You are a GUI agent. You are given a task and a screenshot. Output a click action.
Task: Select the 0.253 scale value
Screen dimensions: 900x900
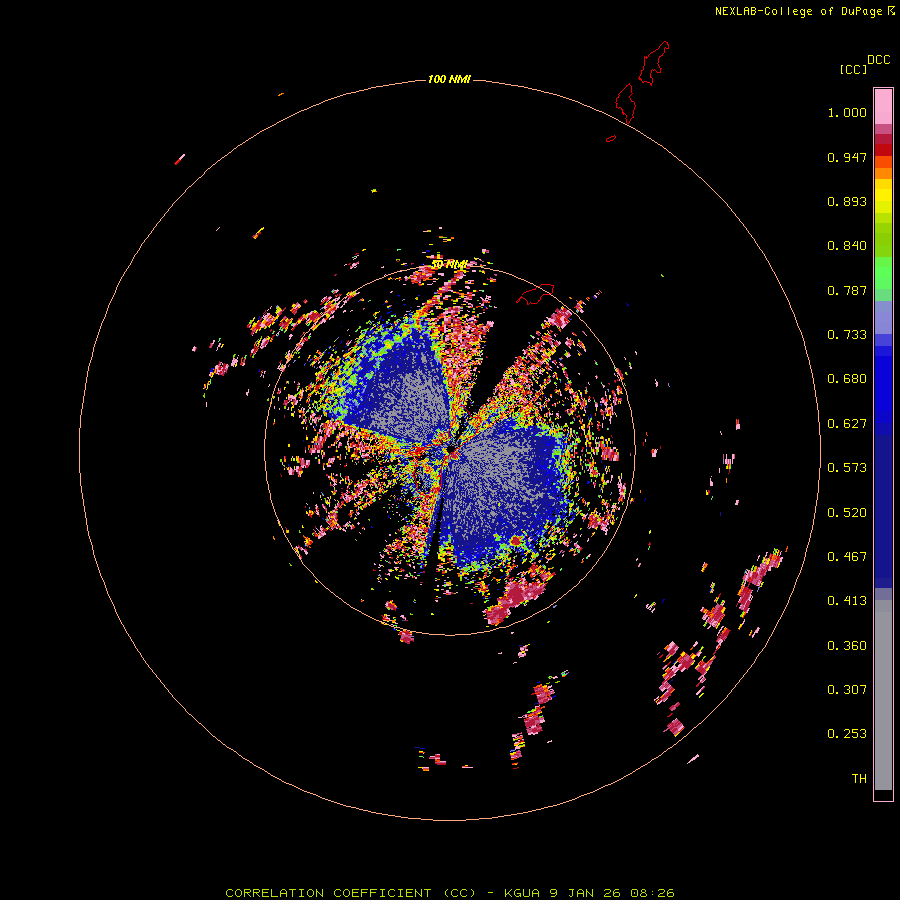pyautogui.click(x=847, y=734)
